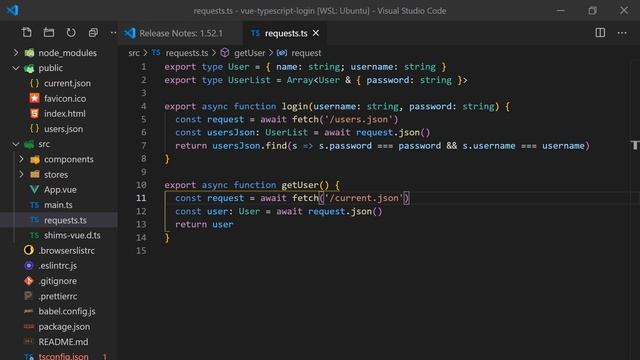Open .gitignore file
The width and height of the screenshot is (640, 360).
[58, 281]
